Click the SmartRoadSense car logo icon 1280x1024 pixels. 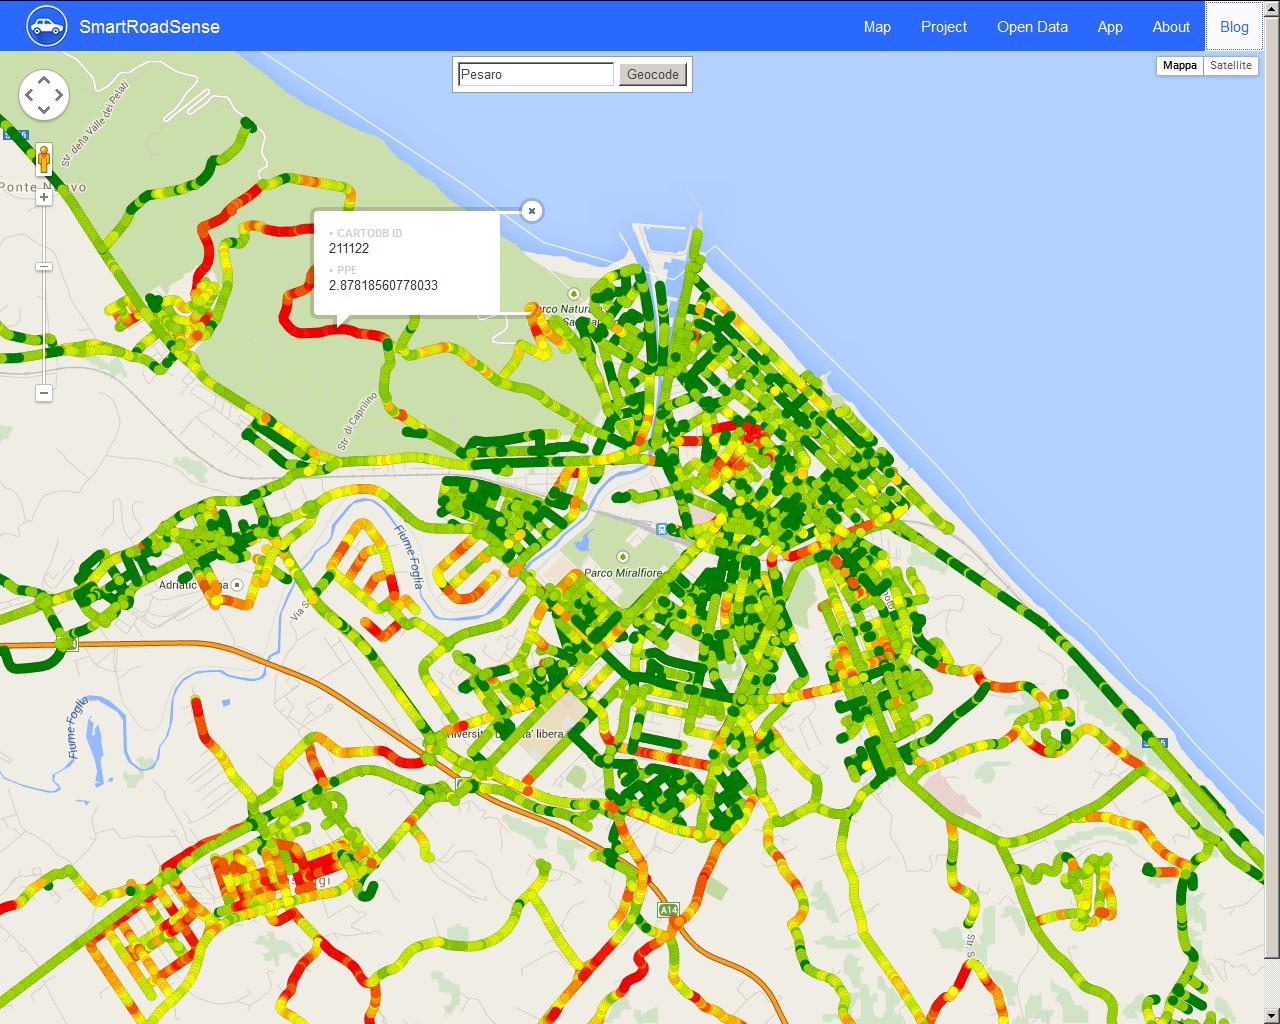46,27
